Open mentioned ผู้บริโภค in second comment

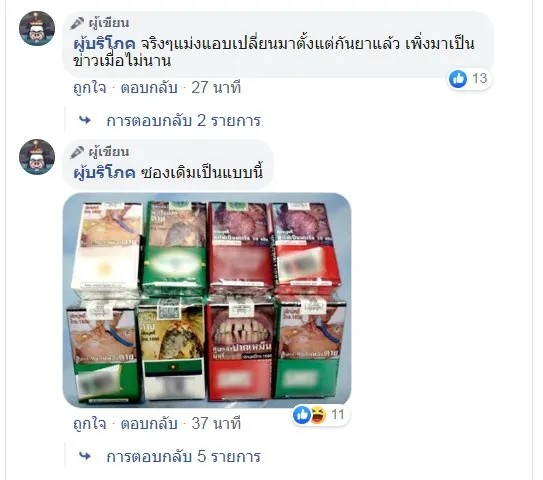tap(104, 172)
